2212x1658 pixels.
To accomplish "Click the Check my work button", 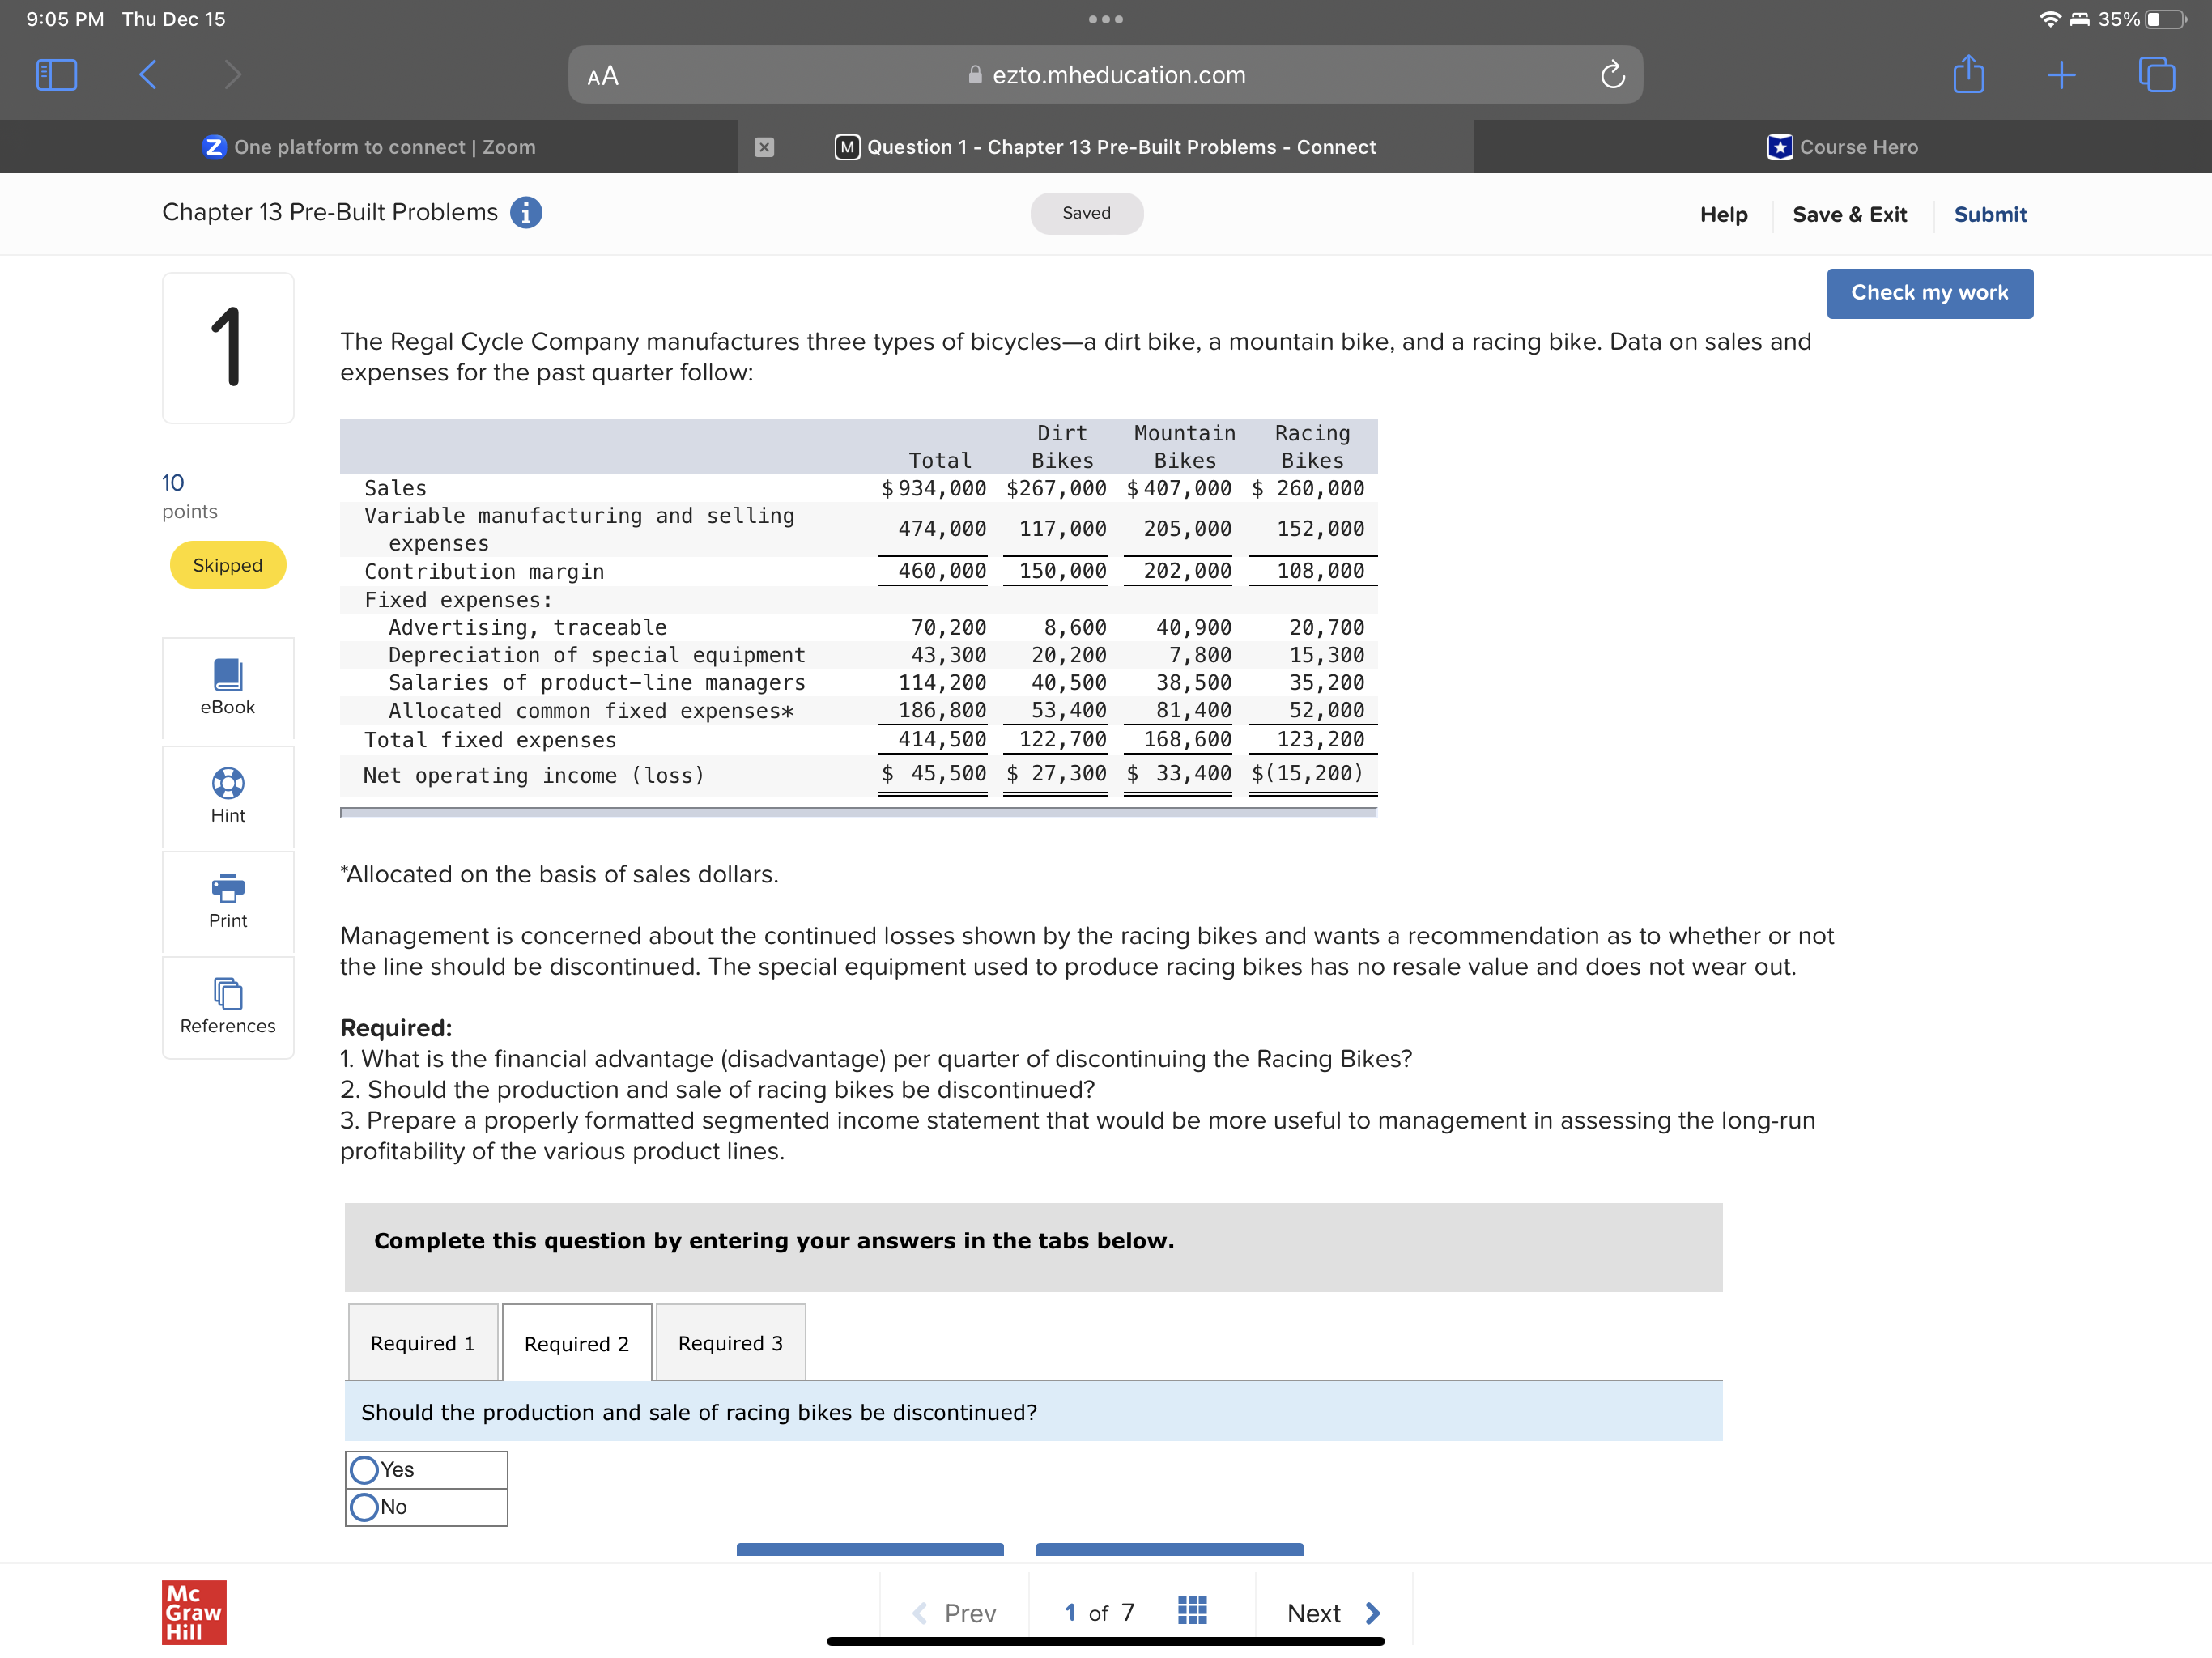I will [x=1929, y=293].
